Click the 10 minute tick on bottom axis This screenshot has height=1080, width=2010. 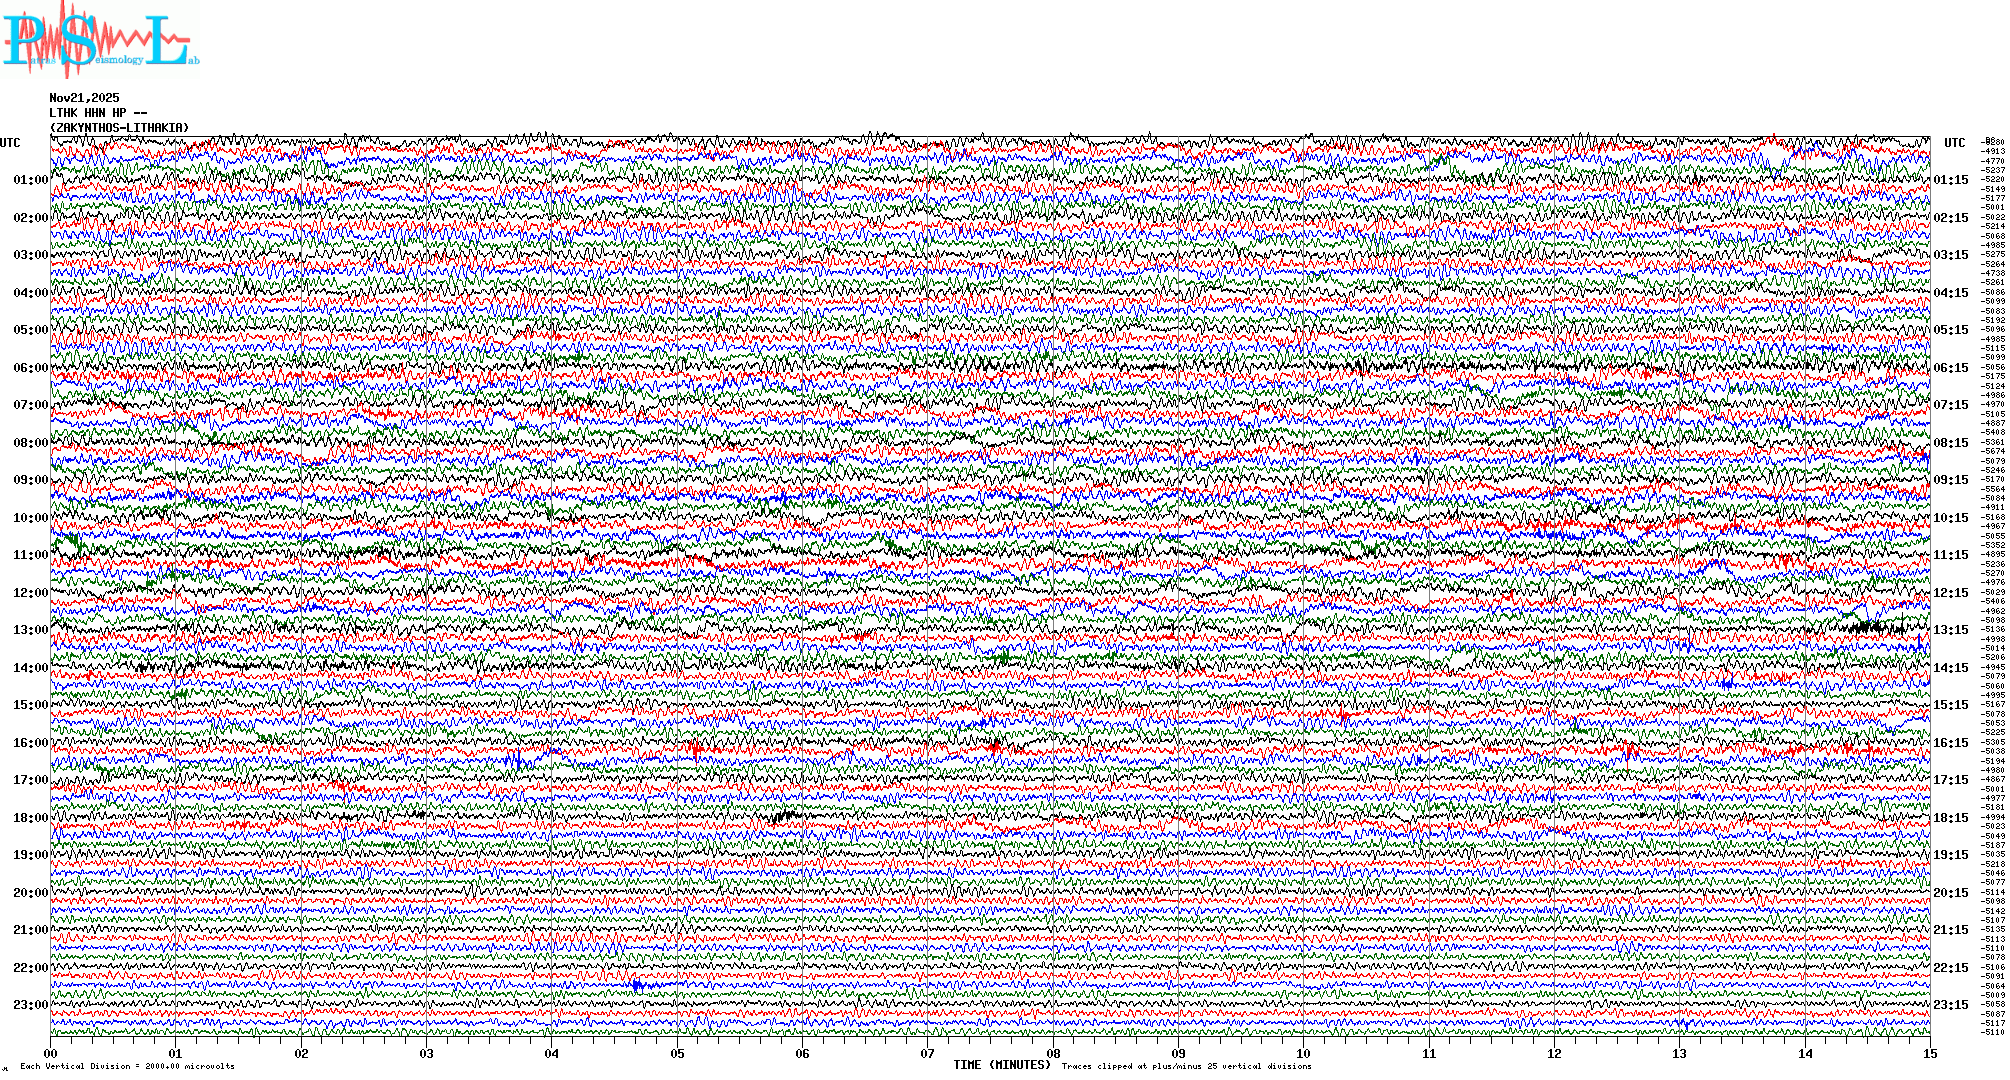pos(1303,1053)
